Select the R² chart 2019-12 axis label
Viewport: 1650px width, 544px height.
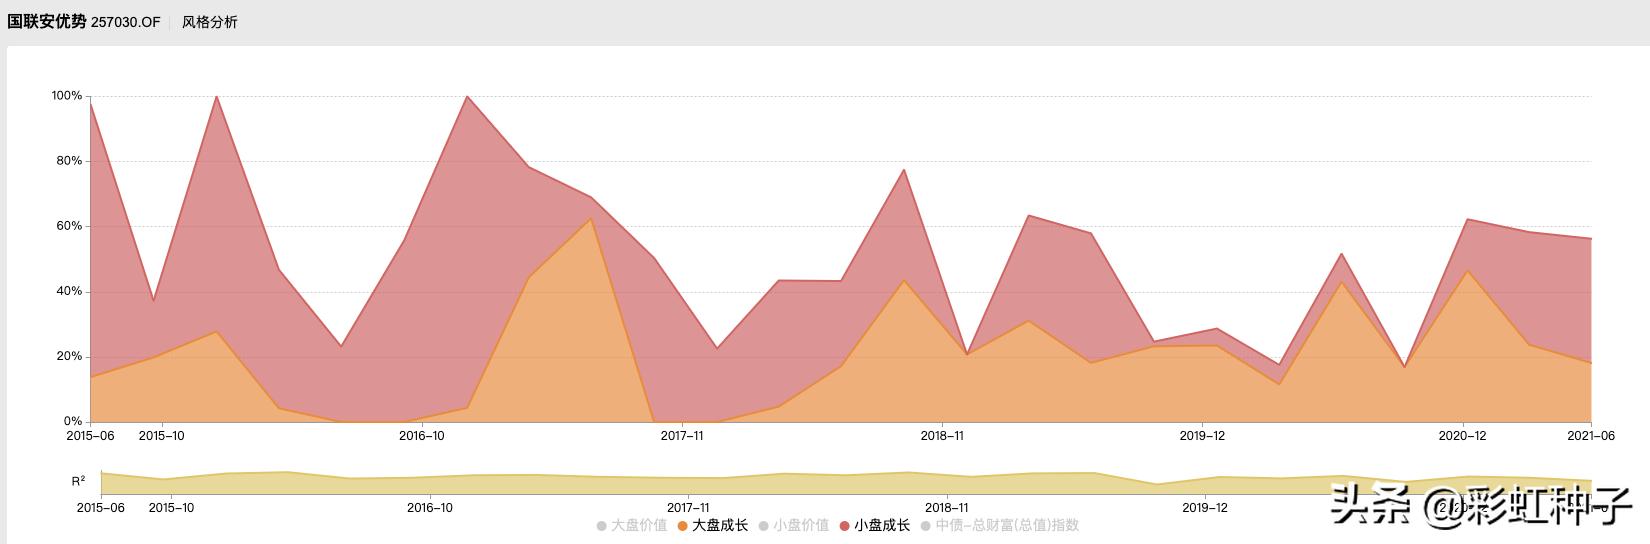(1205, 508)
